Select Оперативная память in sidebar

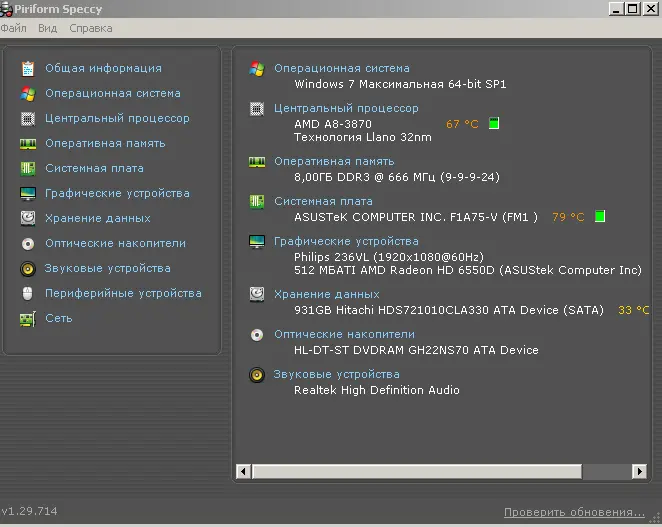click(105, 143)
